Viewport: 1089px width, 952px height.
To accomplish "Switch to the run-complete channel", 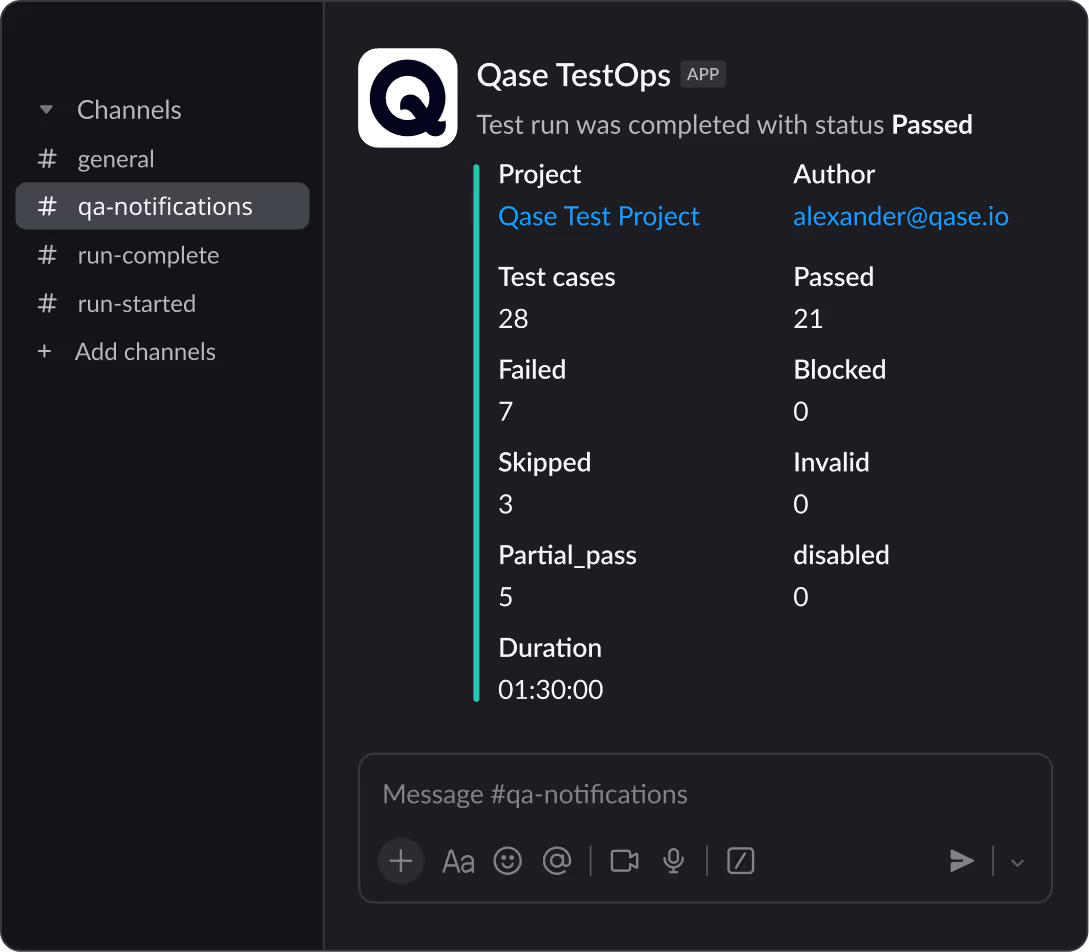I will pyautogui.click(x=148, y=255).
